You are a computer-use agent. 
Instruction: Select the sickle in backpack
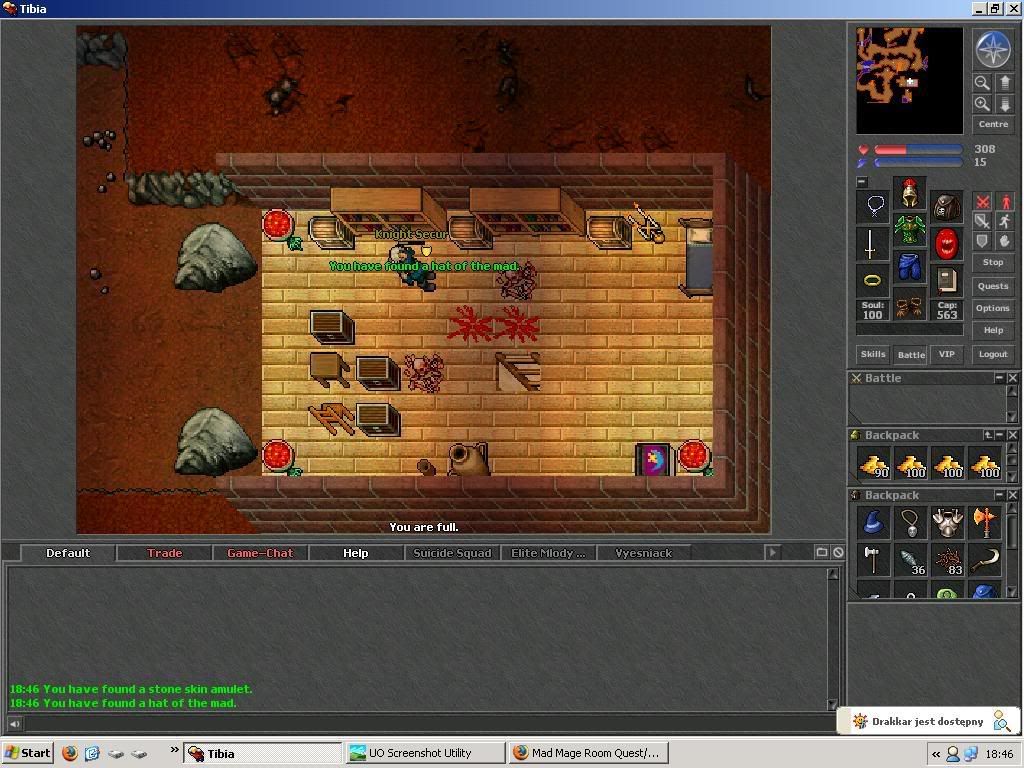(x=985, y=560)
